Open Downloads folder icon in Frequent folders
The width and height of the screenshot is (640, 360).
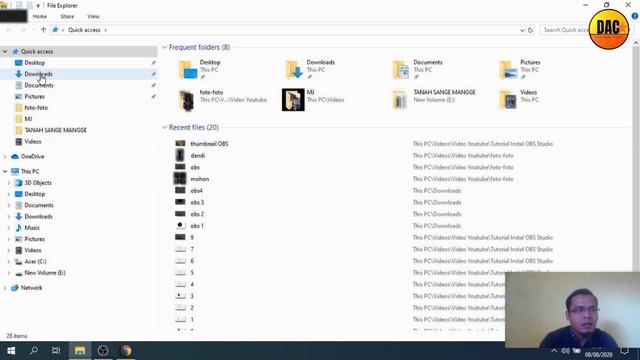click(x=293, y=70)
